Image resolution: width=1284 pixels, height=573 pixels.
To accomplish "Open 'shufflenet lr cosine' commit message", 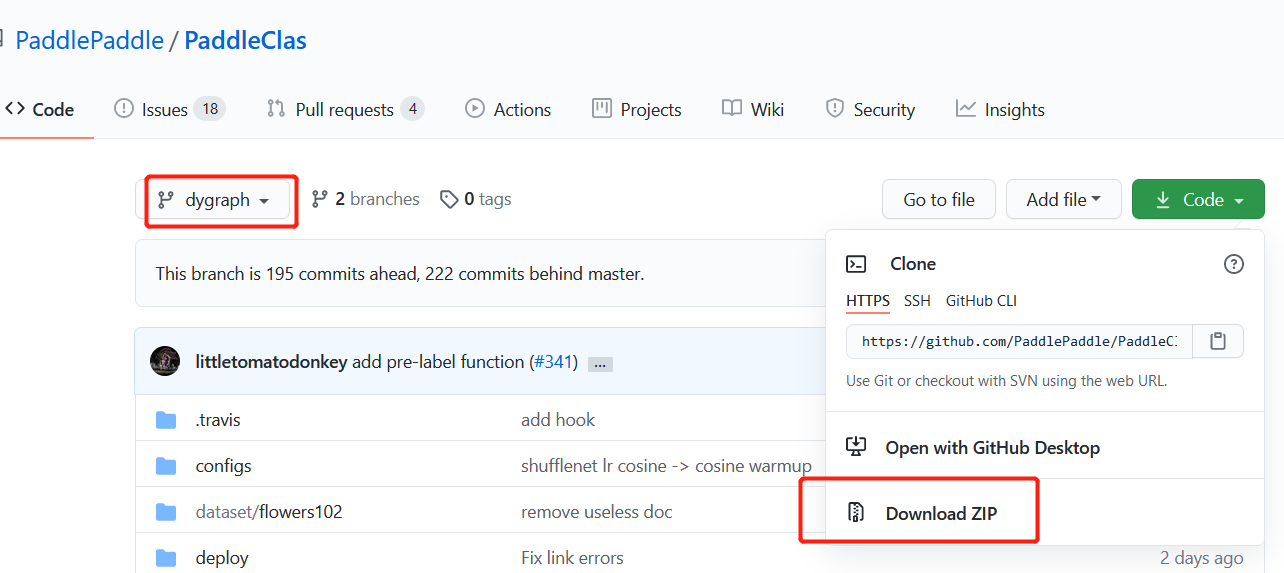I will (x=666, y=466).
